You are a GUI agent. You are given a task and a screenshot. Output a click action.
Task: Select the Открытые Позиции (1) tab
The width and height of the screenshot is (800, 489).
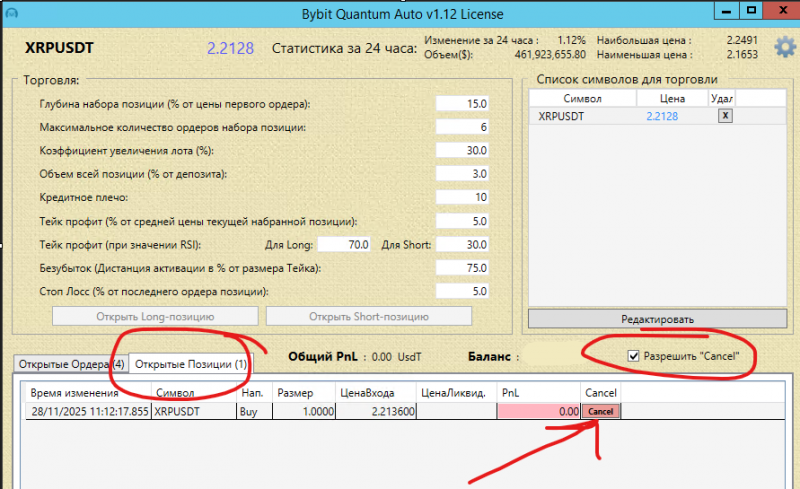191,364
